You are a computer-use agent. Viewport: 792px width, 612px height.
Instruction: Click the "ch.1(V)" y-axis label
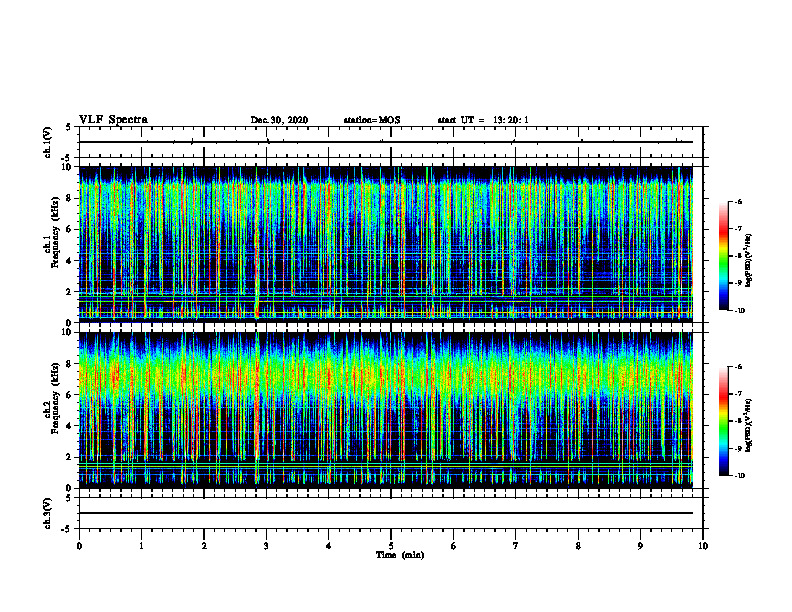point(48,142)
